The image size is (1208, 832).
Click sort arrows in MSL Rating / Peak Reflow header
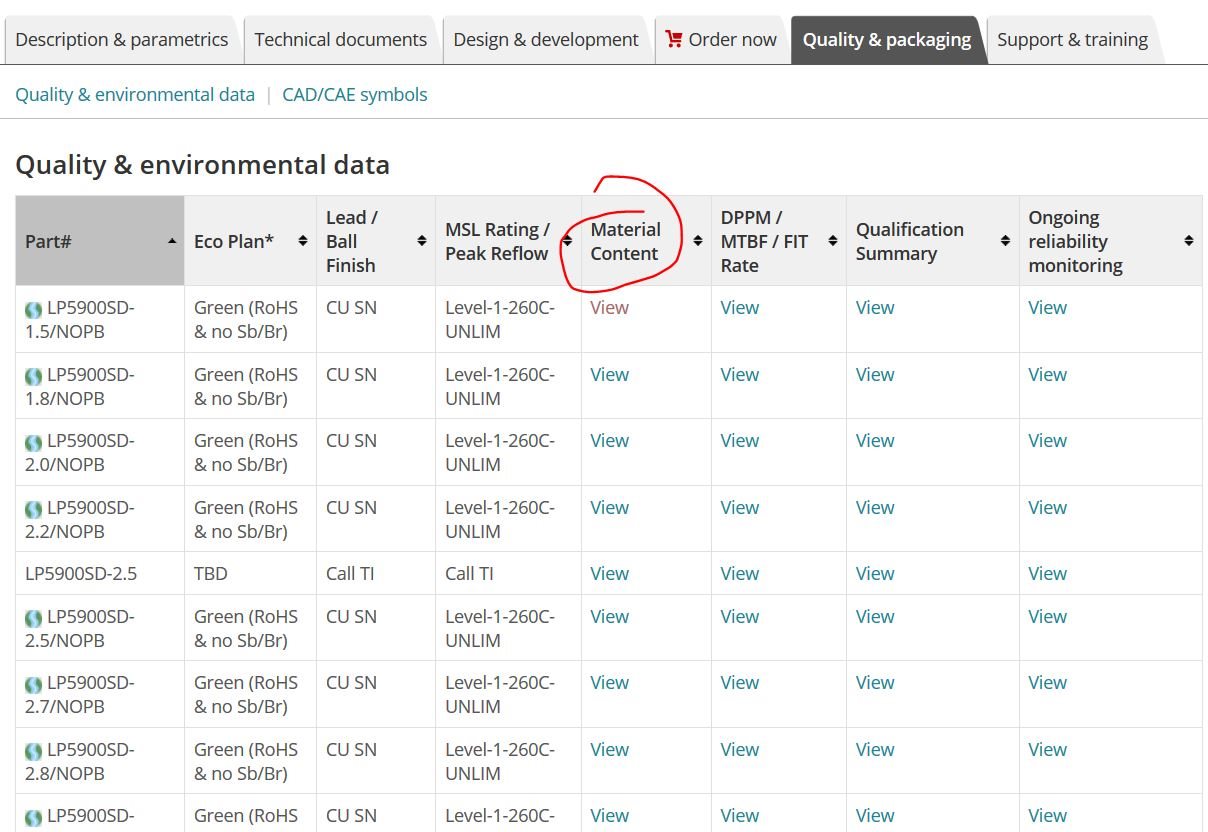(567, 241)
